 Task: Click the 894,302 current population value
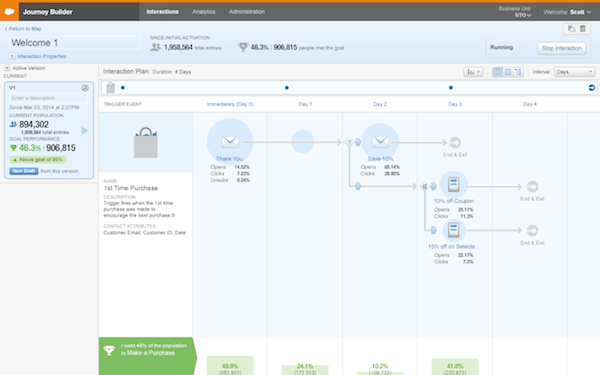34,124
